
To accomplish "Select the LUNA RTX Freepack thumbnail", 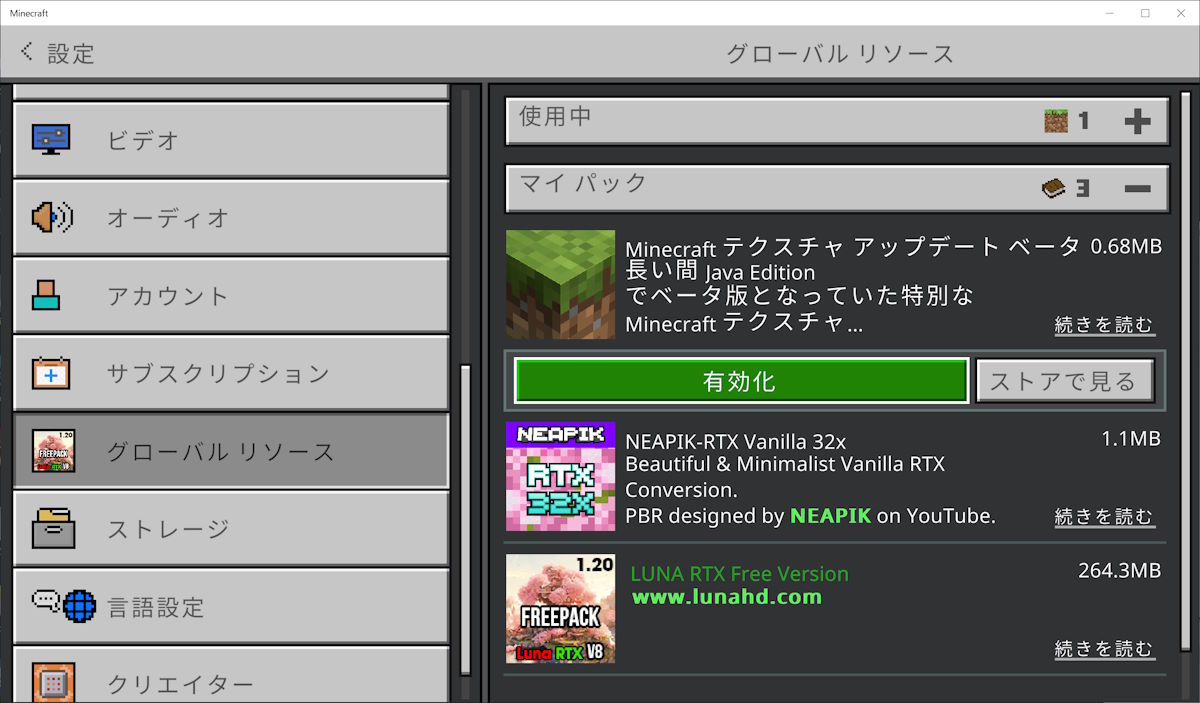I will pyautogui.click(x=560, y=608).
